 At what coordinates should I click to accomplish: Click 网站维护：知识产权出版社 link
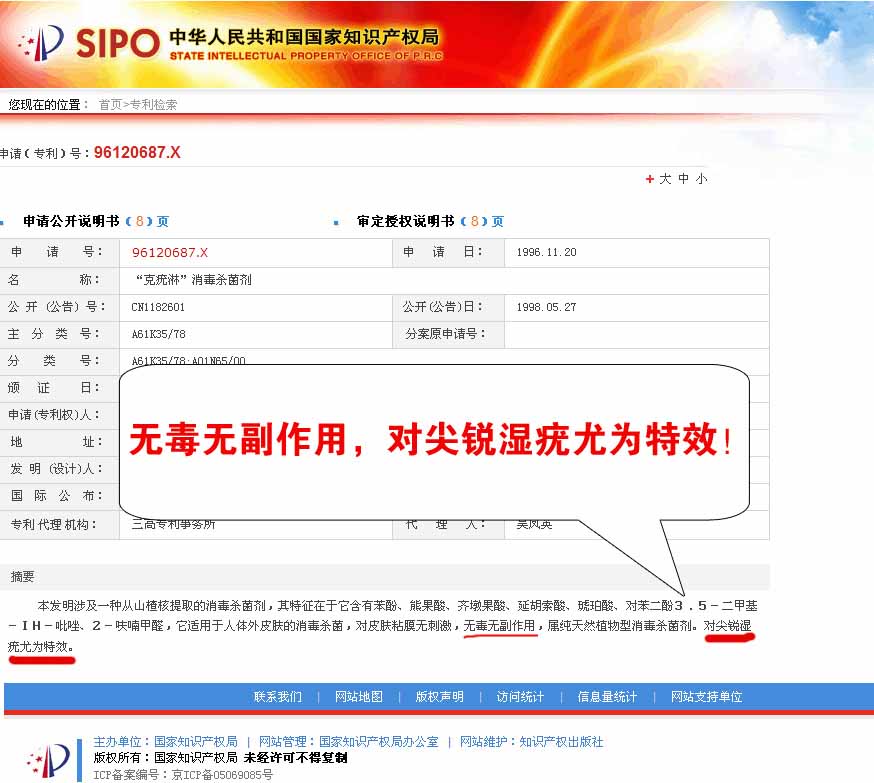click(x=531, y=742)
